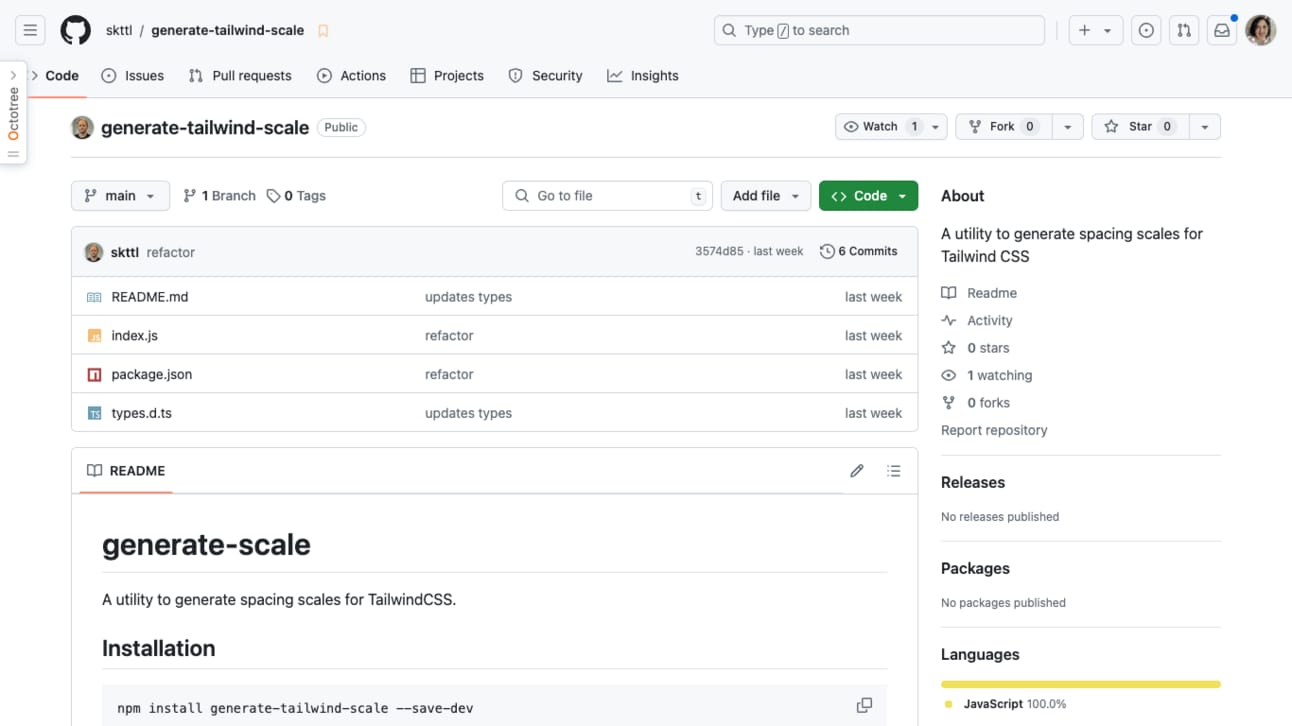Switch to the Insights tab
The width and height of the screenshot is (1292, 726).
point(643,75)
